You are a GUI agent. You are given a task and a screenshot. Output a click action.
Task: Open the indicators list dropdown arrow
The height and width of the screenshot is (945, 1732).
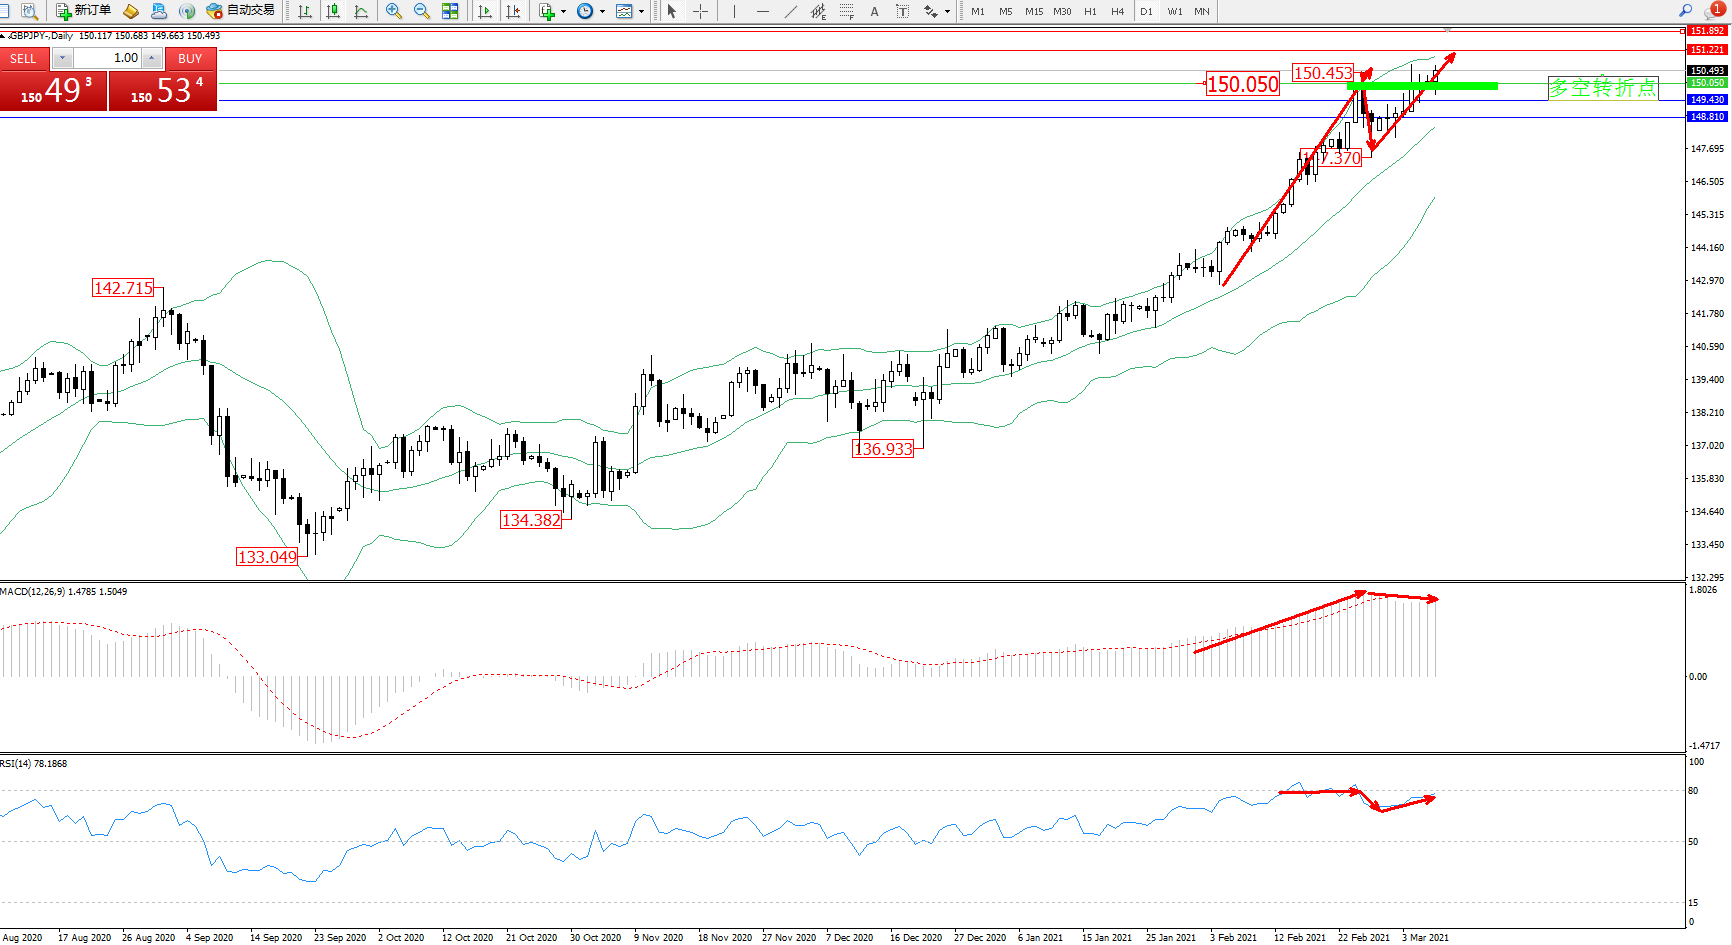[563, 12]
